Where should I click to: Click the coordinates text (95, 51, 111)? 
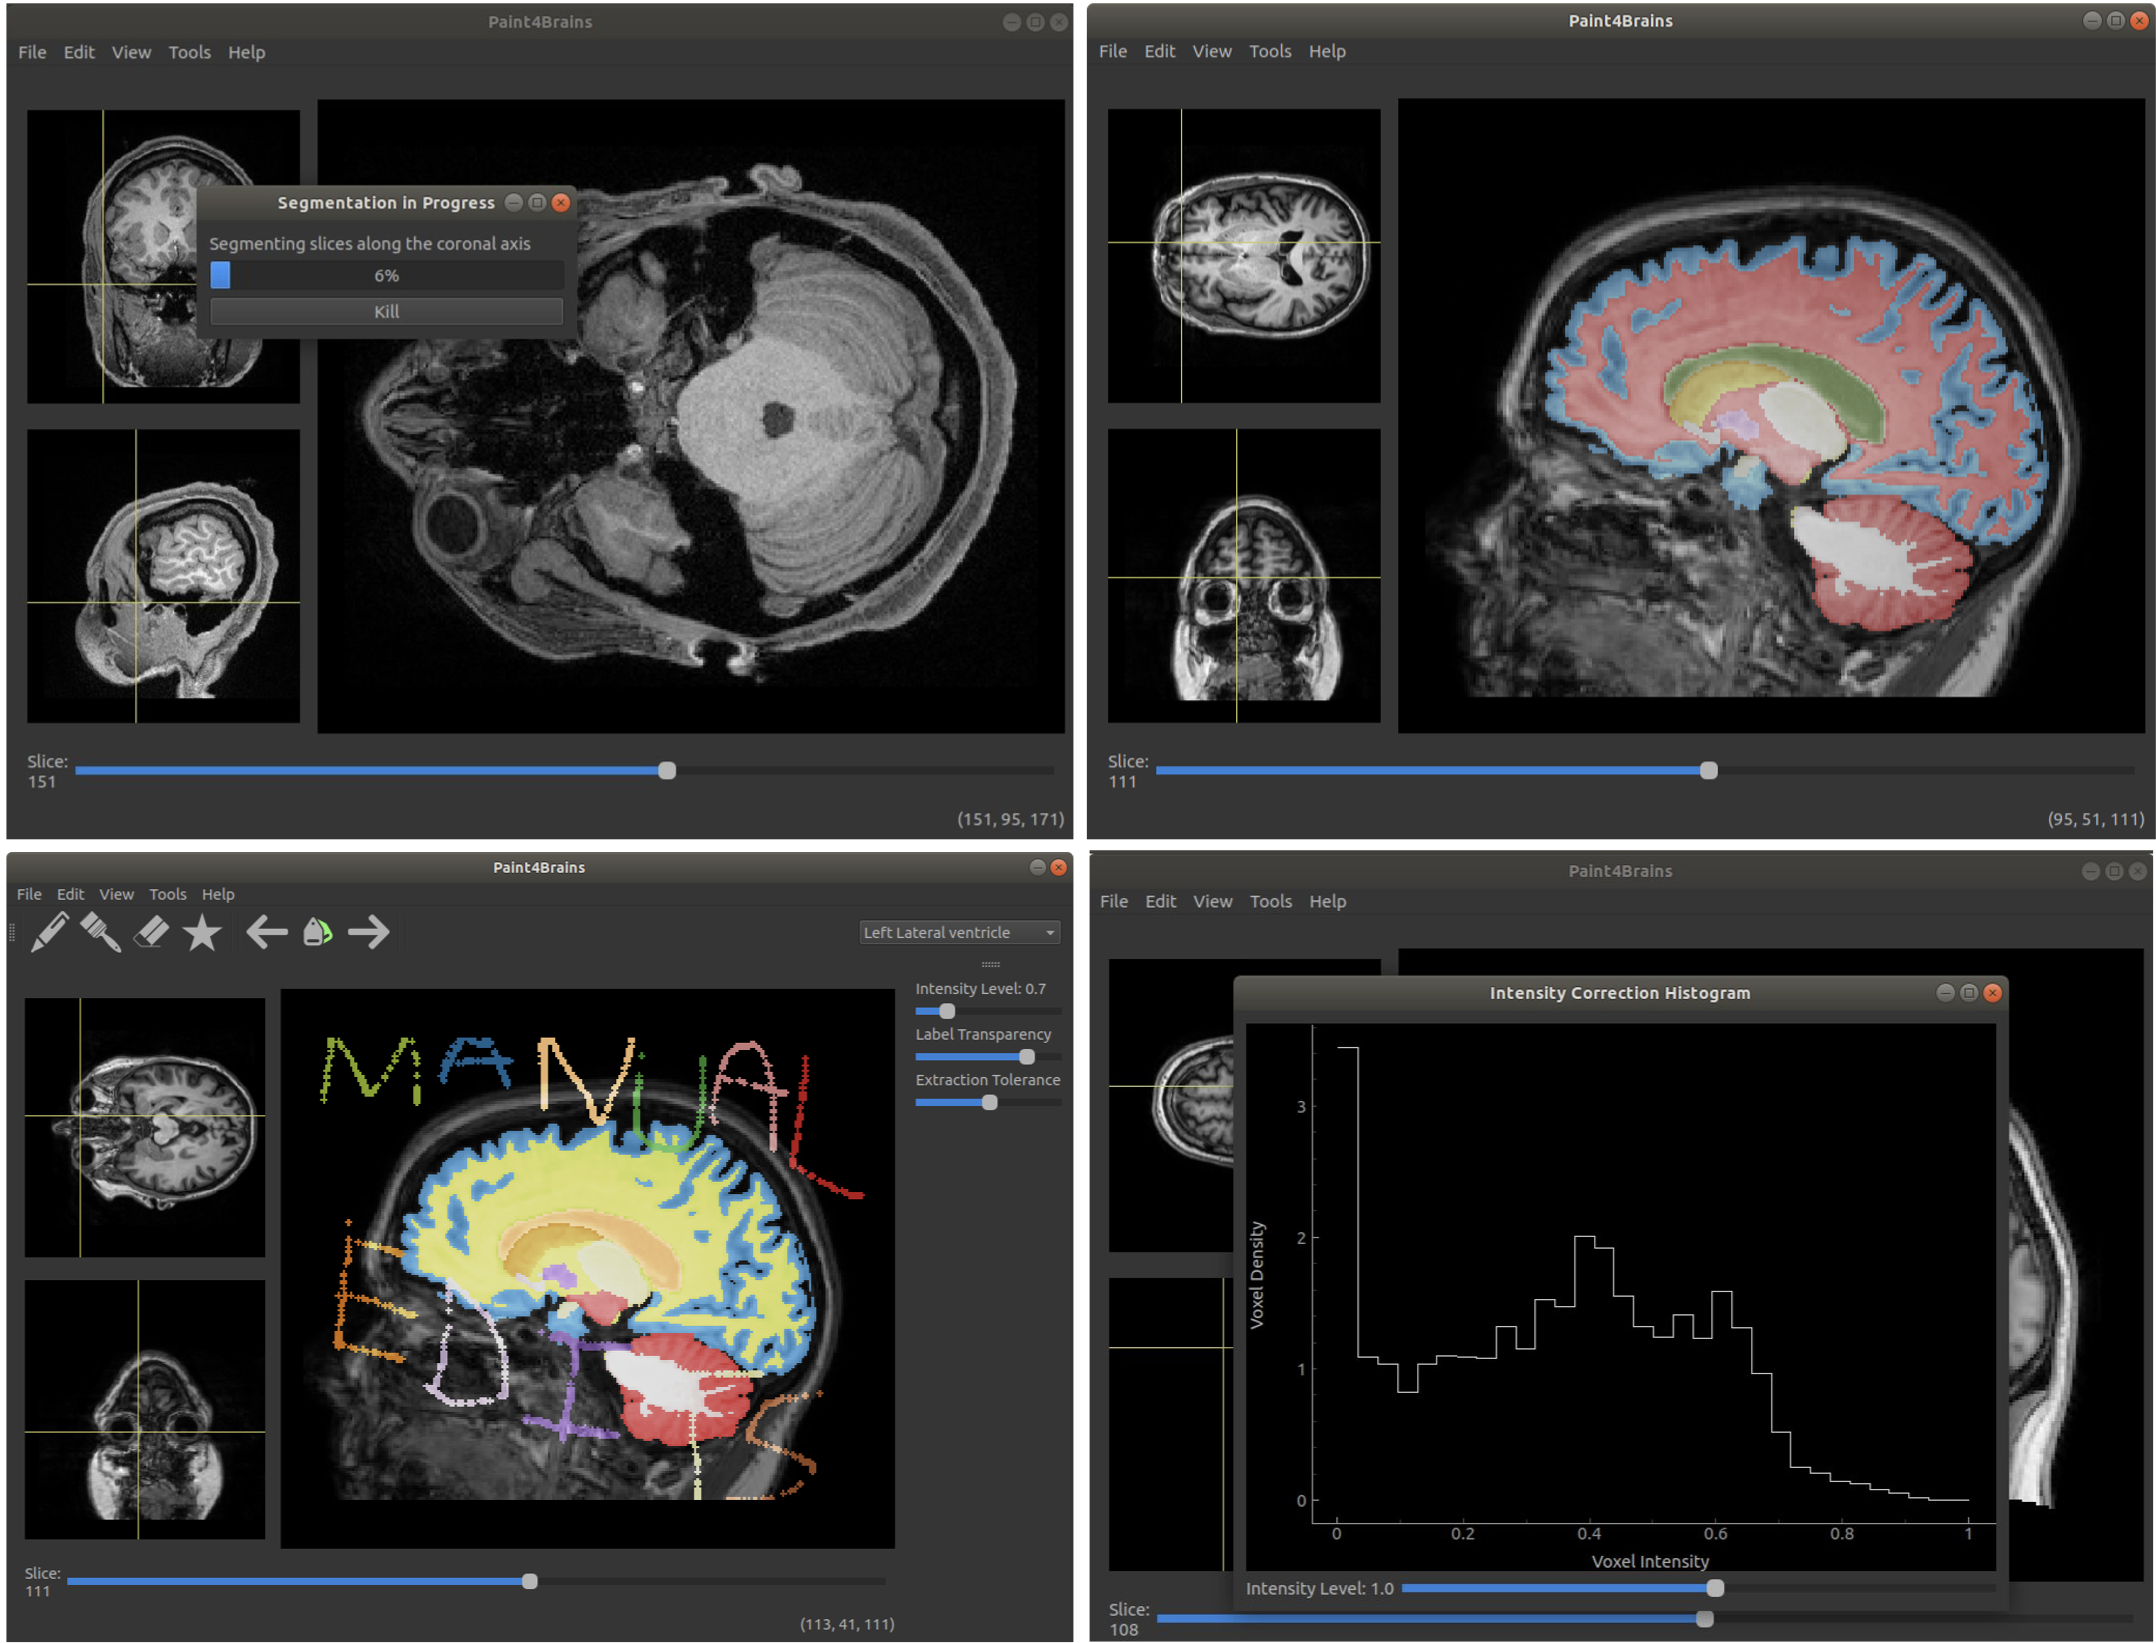(x=2096, y=819)
